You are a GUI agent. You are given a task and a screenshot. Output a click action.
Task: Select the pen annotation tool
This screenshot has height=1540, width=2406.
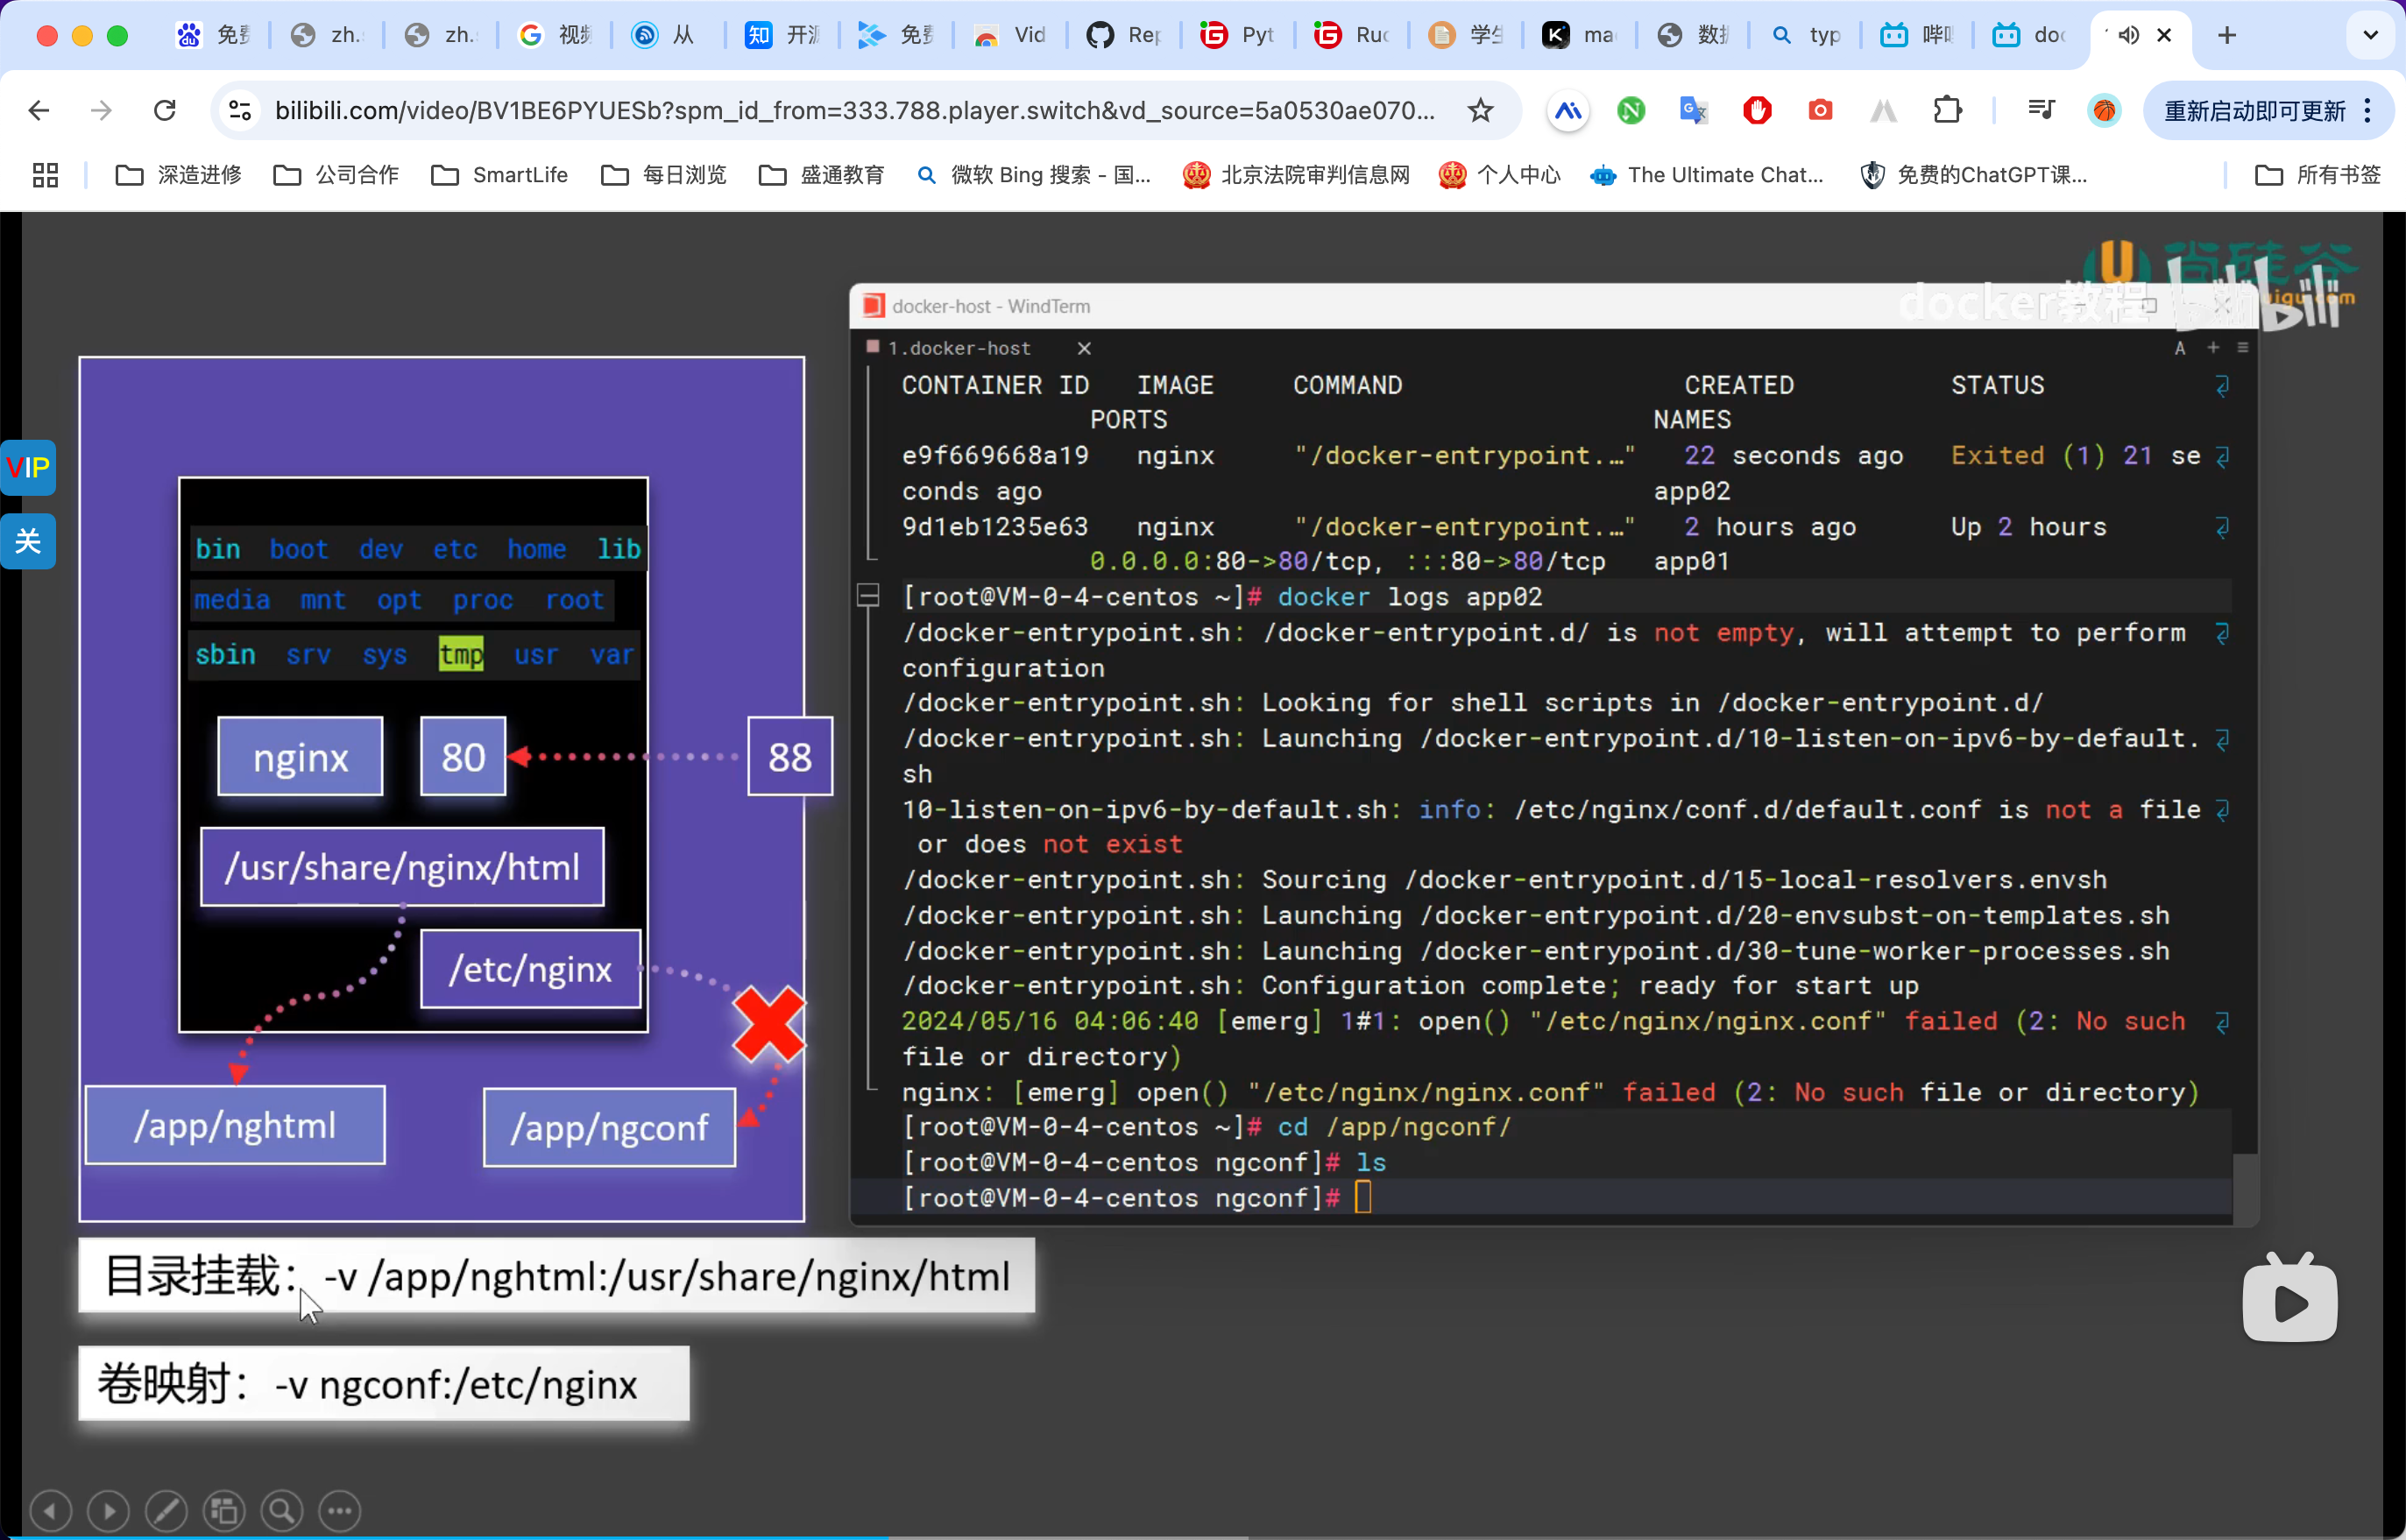click(166, 1510)
